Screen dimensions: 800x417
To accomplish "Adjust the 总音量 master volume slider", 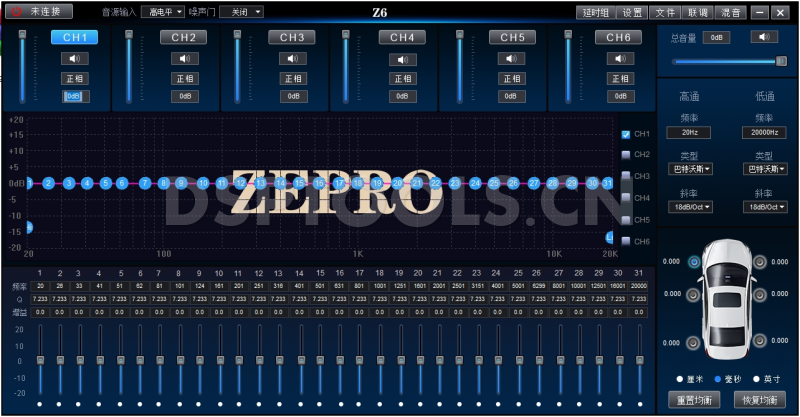I will 730,61.
